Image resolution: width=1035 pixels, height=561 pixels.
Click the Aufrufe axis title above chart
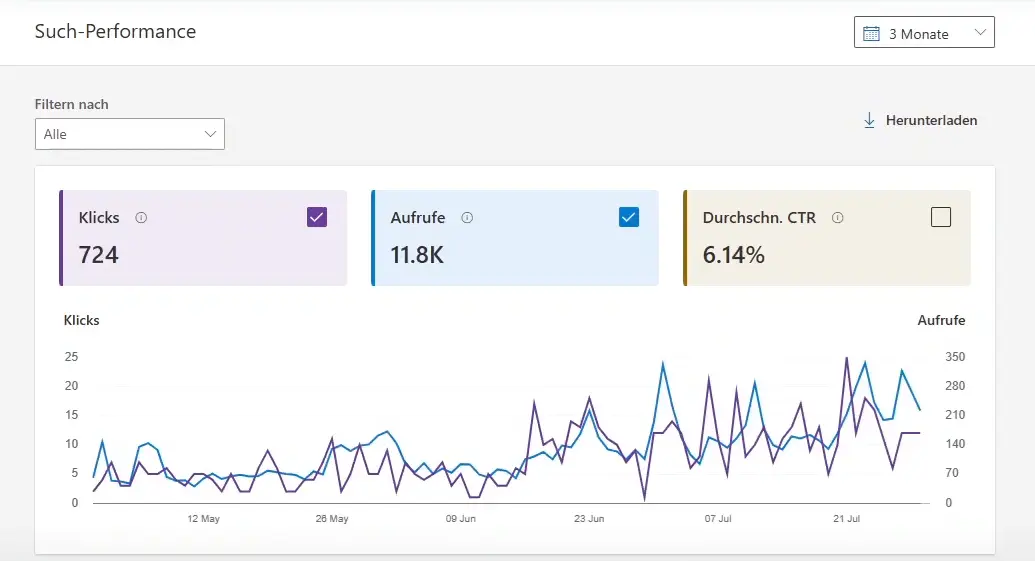click(x=941, y=320)
